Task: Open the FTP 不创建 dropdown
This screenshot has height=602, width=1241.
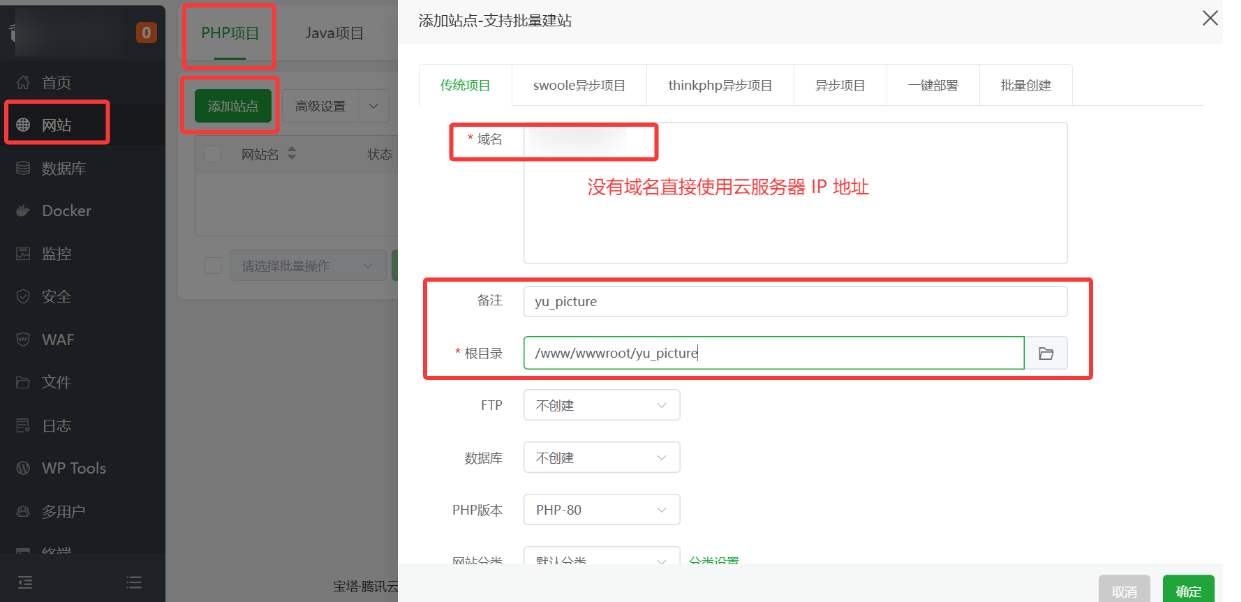Action: click(602, 406)
